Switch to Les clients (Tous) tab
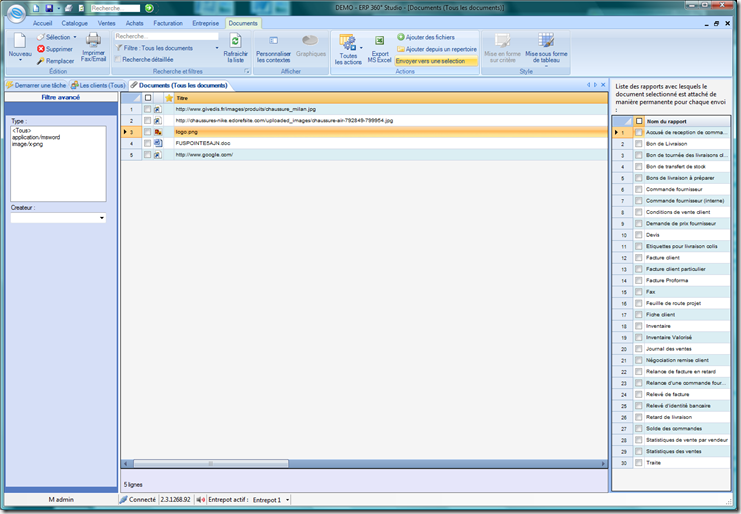Viewport: 741px width, 514px height. [98, 85]
